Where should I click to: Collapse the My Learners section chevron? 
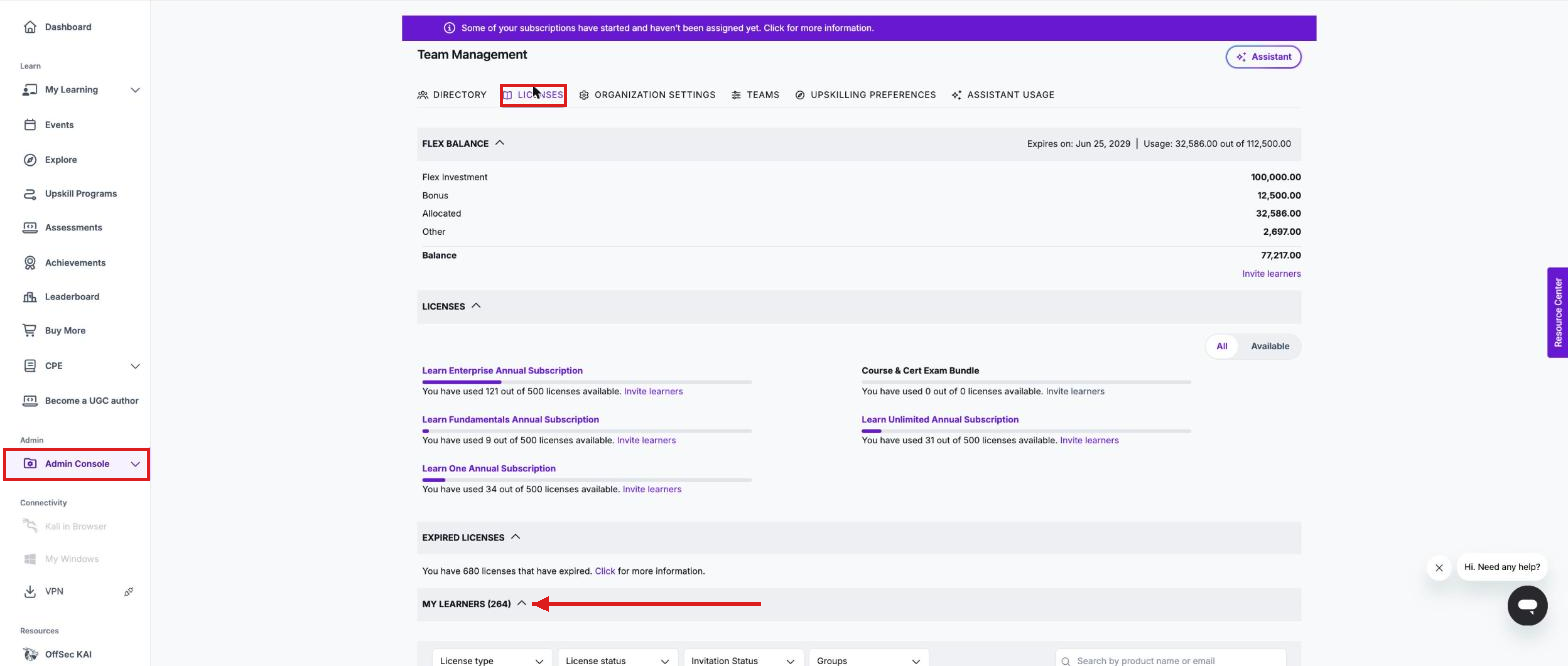[x=522, y=603]
